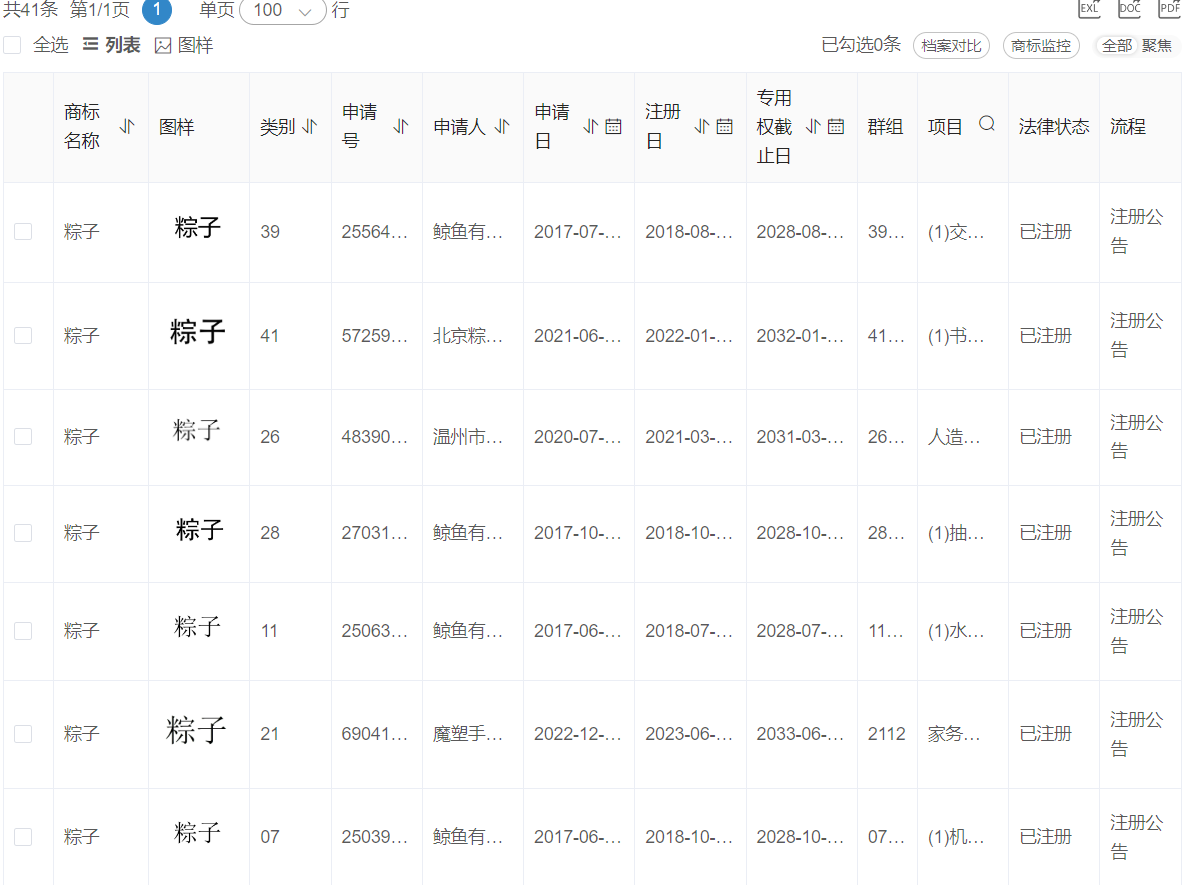
Task: Export results as Excel file
Action: pos(1089,8)
